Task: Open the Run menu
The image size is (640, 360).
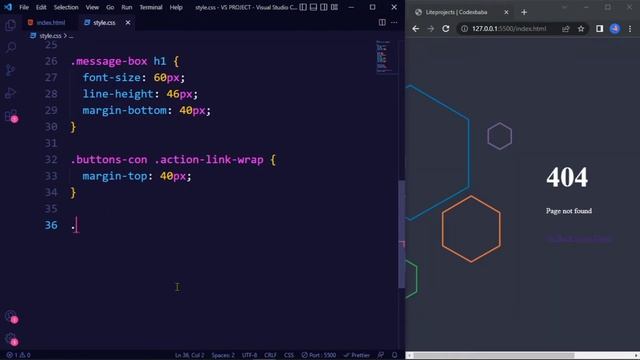Action: [x=127, y=7]
